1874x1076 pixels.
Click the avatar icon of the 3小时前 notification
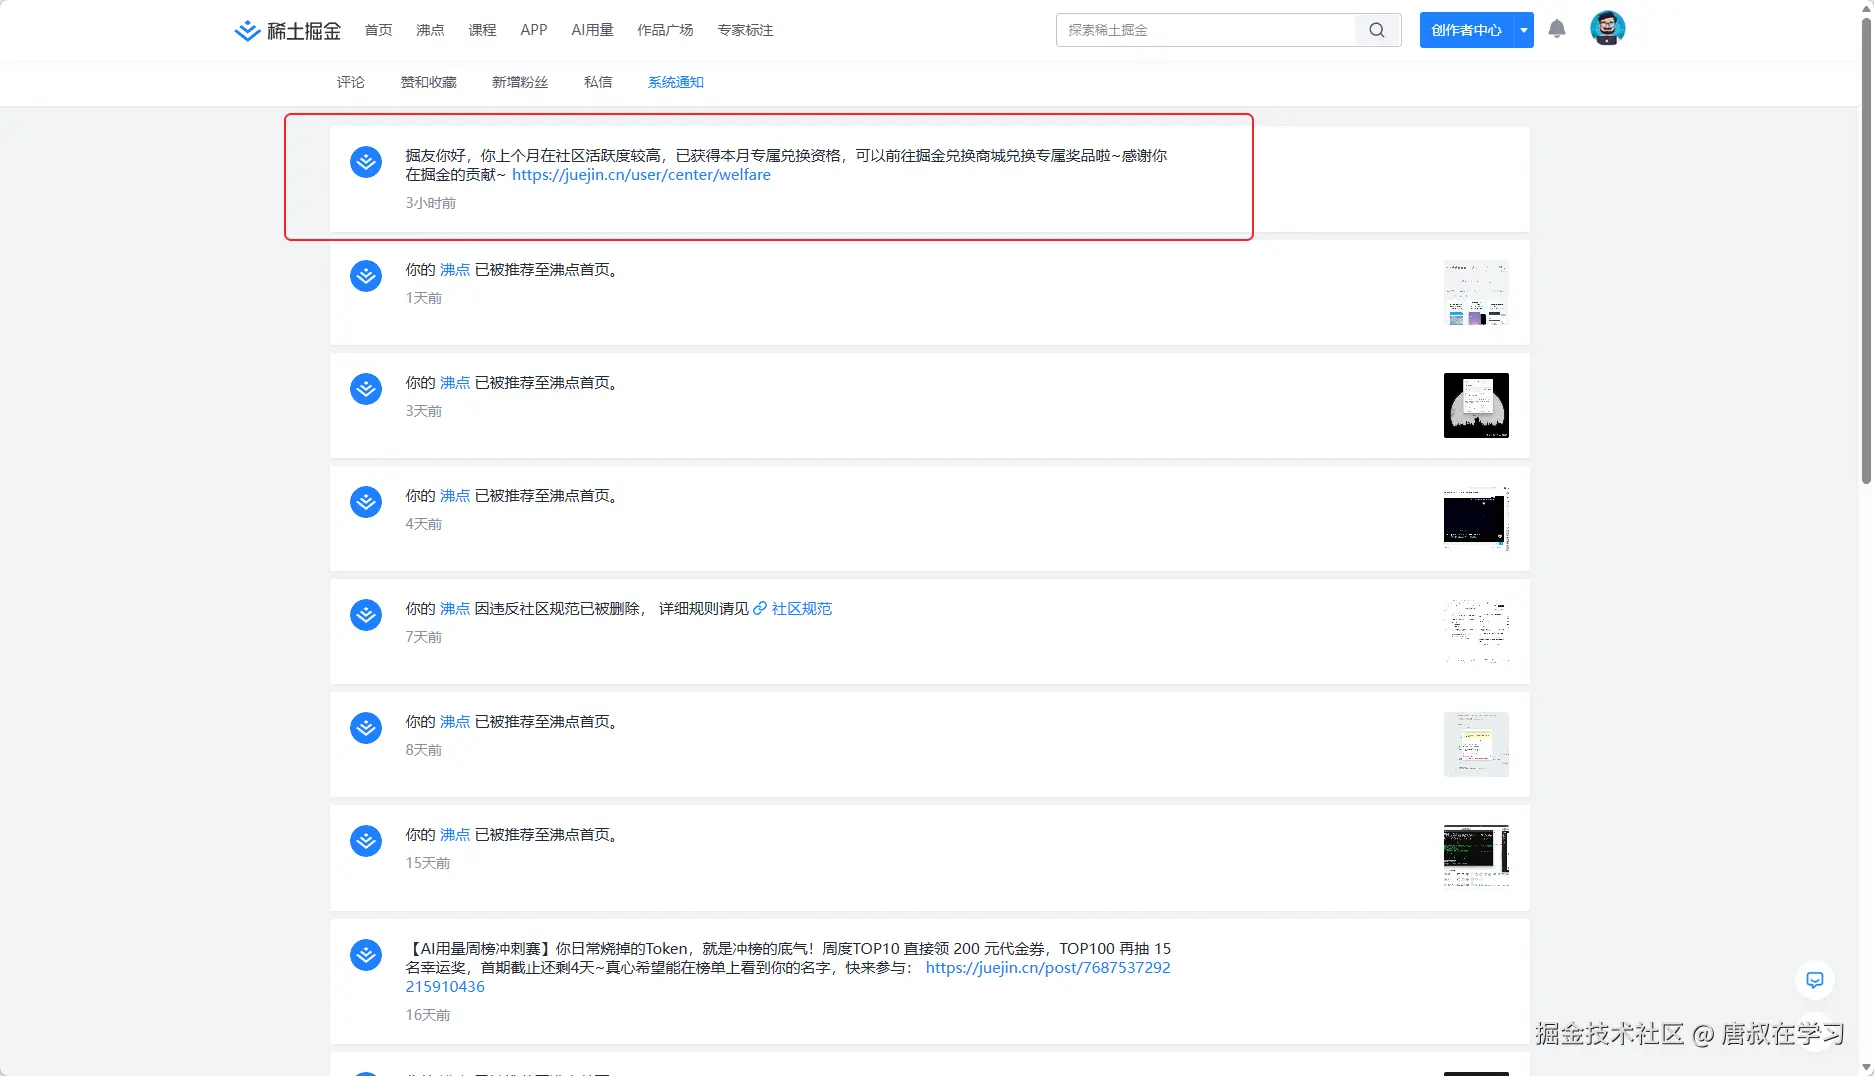(x=366, y=162)
